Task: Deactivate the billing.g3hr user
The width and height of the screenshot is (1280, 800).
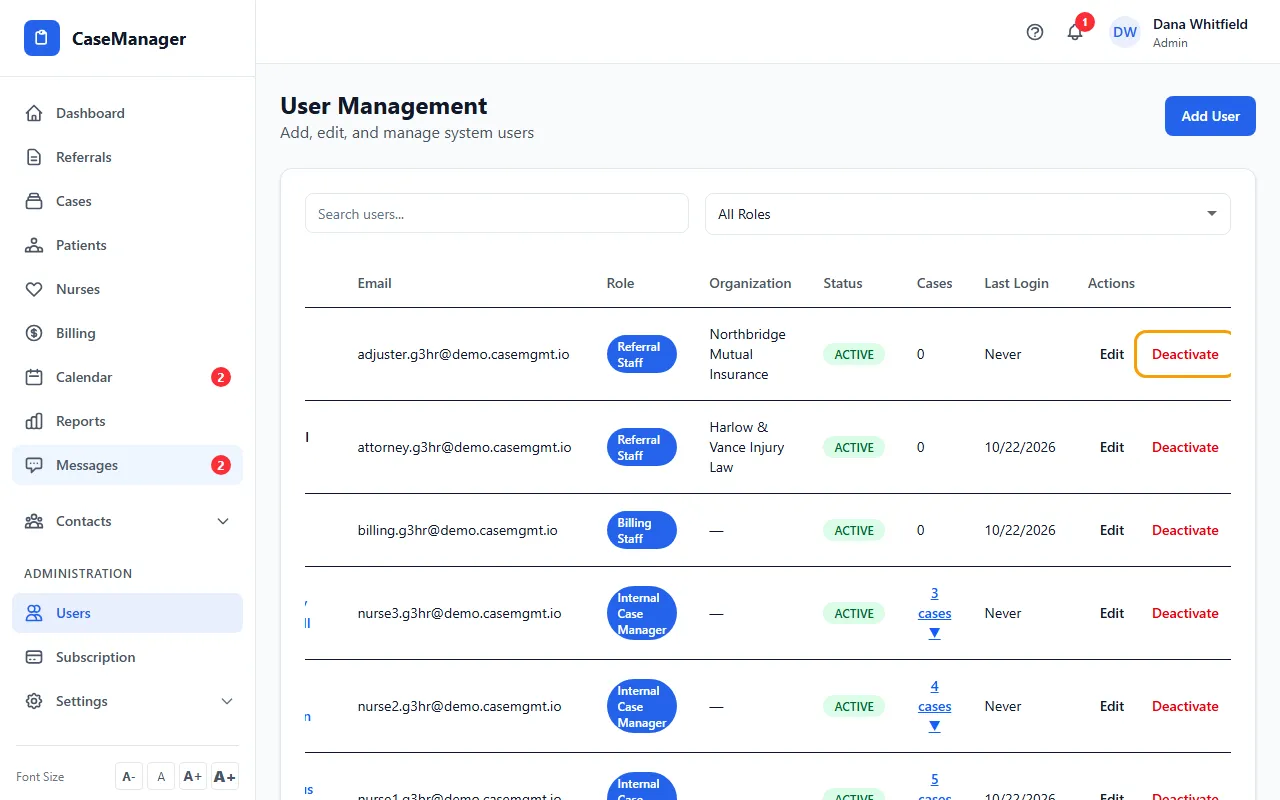Action: 1185,530
